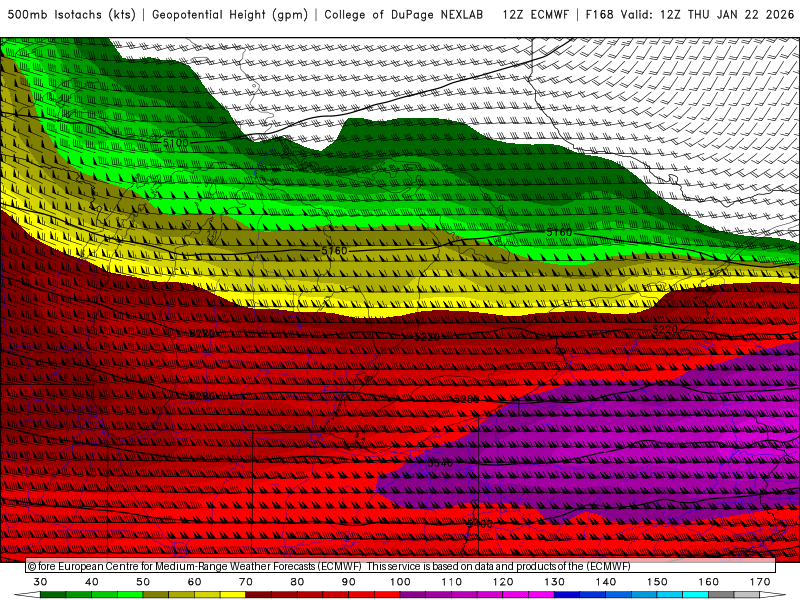Click the bright yellow legend swatch before 70

(x=233, y=595)
